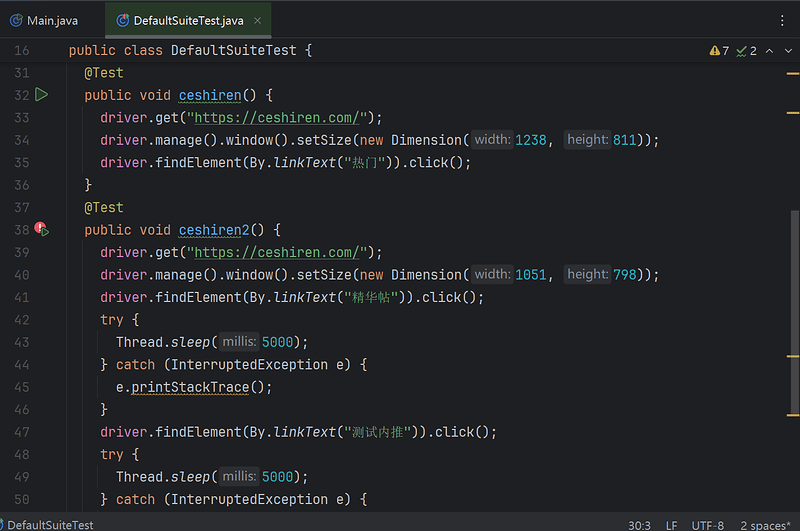The image size is (800, 531).
Task: Close the DefaultSuiteTest.java tab
Action: pos(257,20)
